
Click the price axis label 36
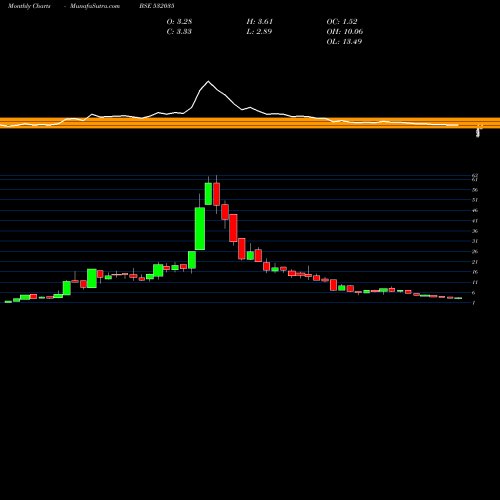click(475, 231)
